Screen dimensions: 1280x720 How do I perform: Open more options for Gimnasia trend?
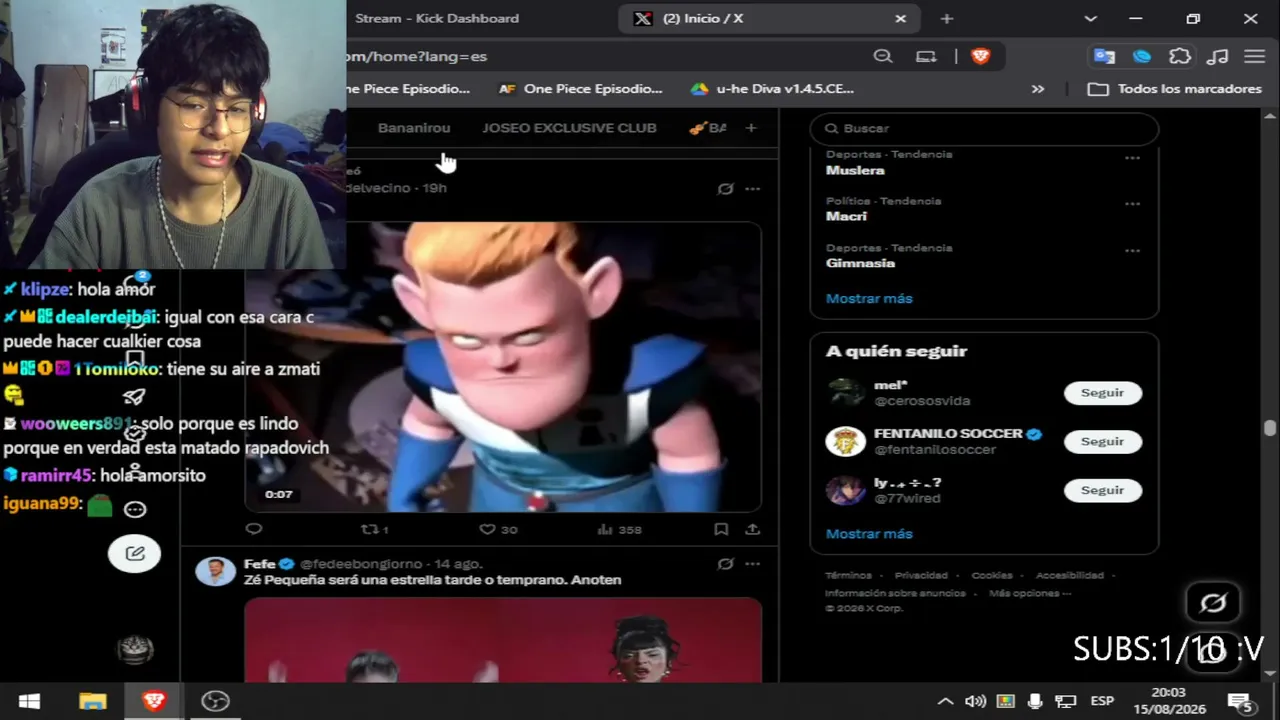[1132, 251]
